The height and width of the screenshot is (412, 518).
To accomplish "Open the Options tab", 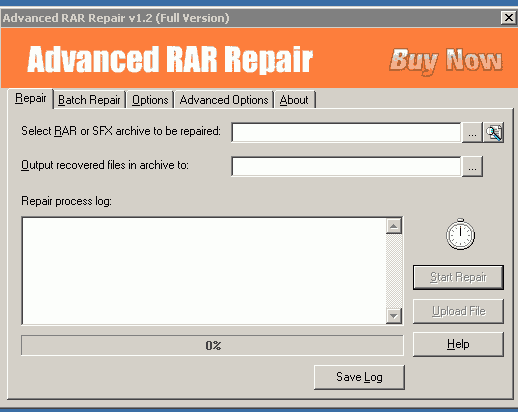I will [150, 100].
